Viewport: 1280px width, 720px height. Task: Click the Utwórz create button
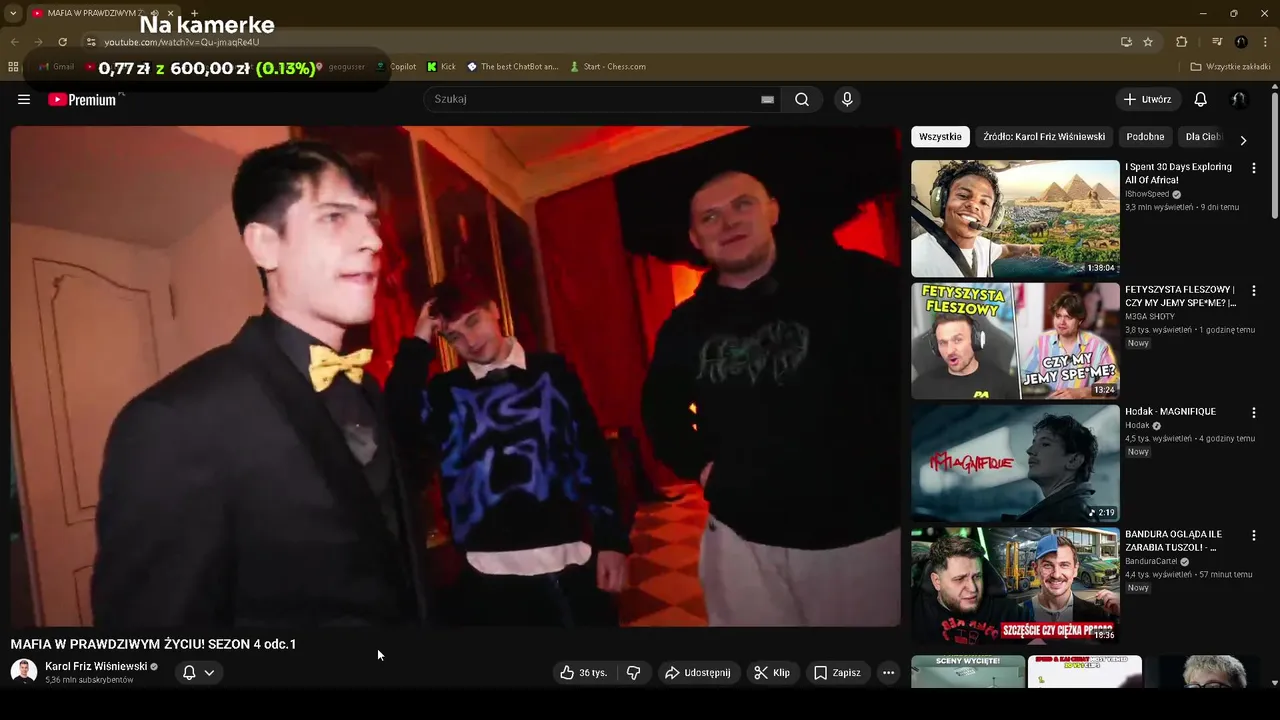[1147, 99]
